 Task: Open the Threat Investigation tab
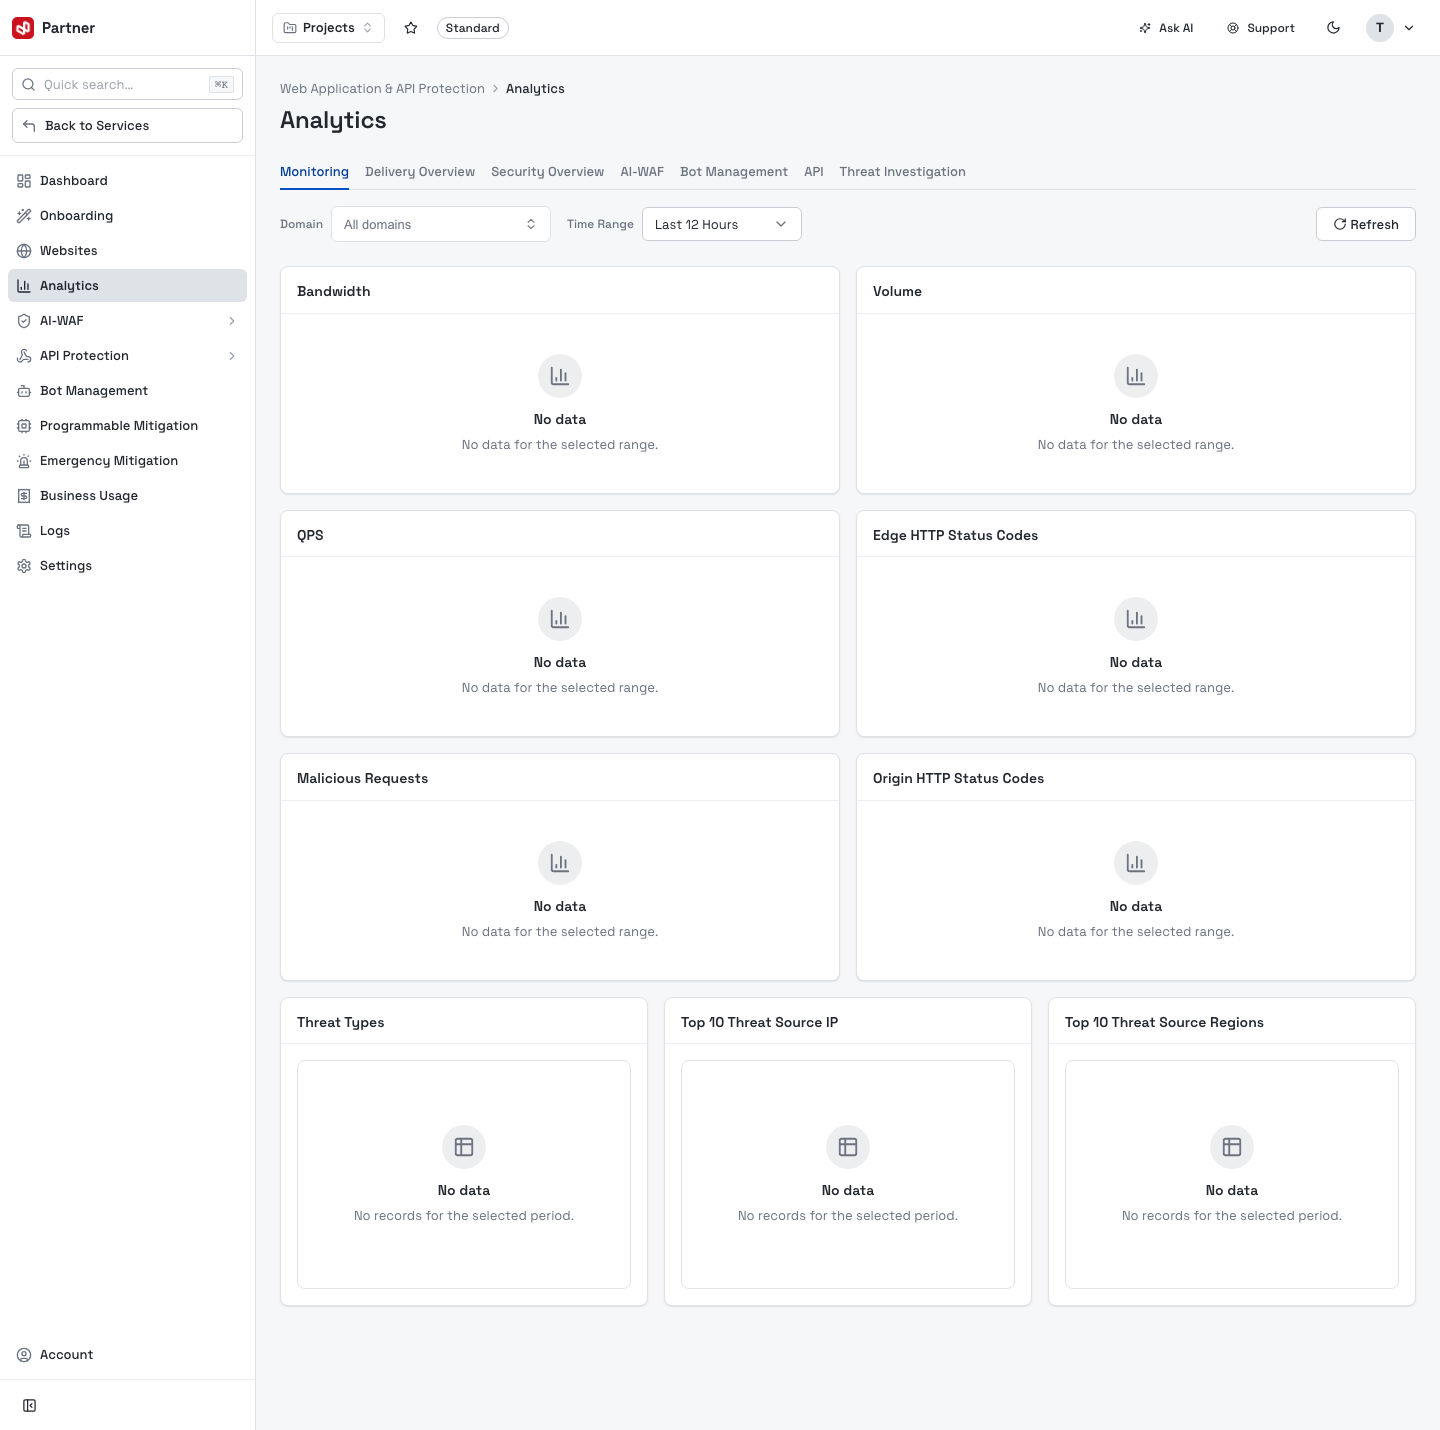coord(902,172)
